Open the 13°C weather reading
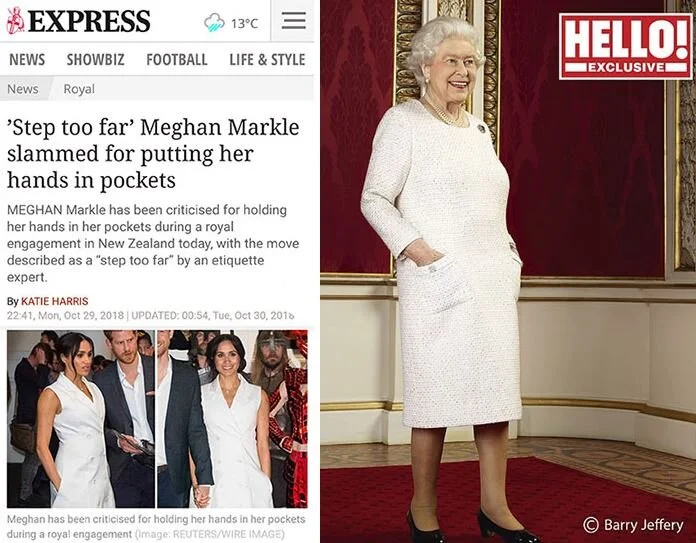Image resolution: width=696 pixels, height=543 pixels. point(244,23)
